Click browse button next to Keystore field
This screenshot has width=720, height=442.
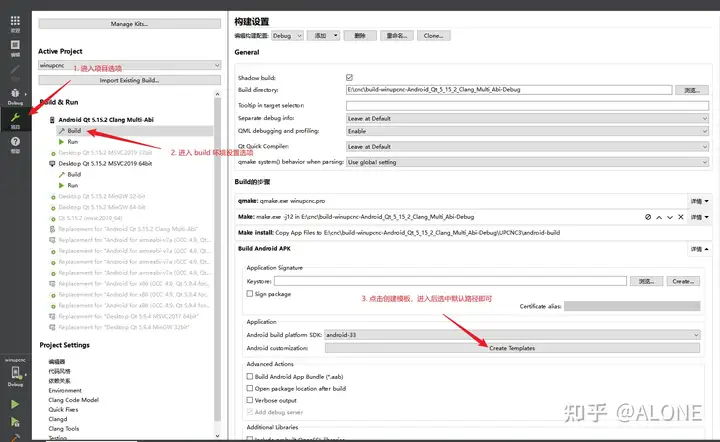pos(647,281)
